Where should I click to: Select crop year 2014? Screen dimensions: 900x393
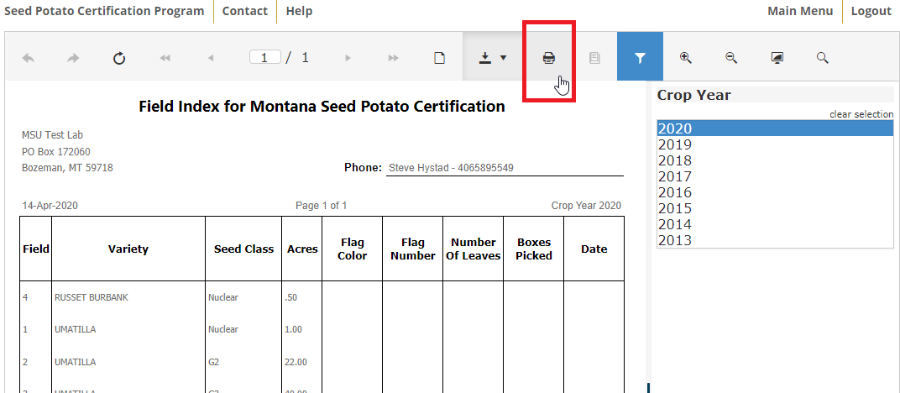(775, 224)
